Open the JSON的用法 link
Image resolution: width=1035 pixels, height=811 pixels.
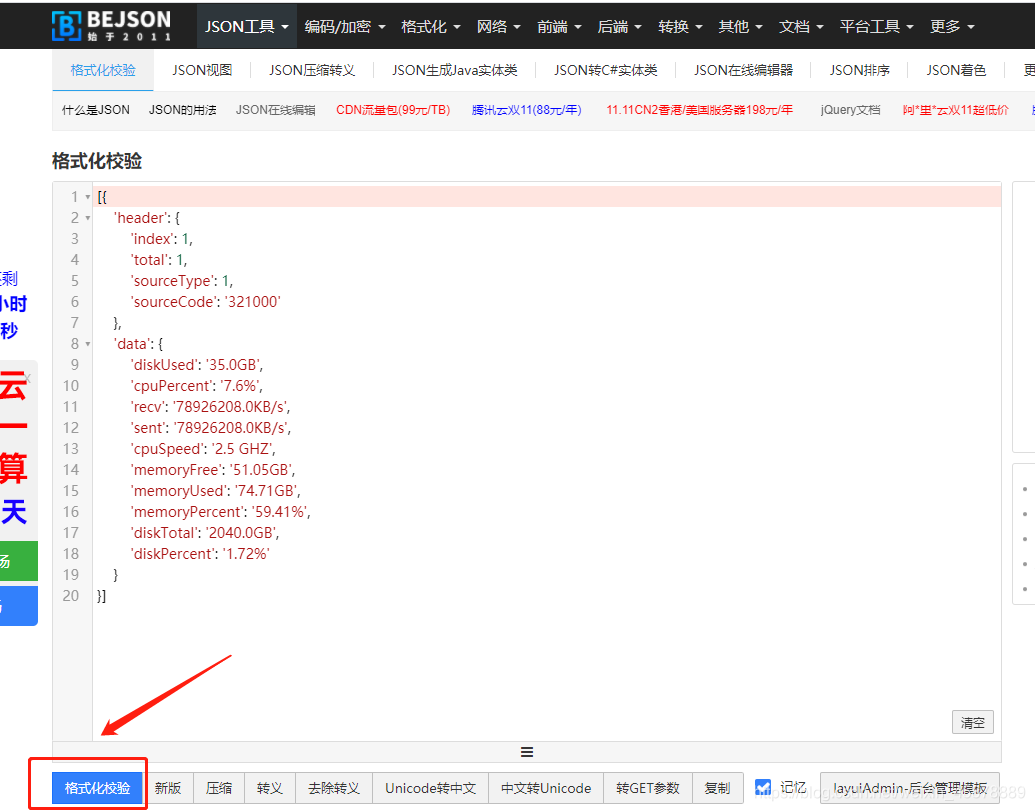pyautogui.click(x=182, y=110)
